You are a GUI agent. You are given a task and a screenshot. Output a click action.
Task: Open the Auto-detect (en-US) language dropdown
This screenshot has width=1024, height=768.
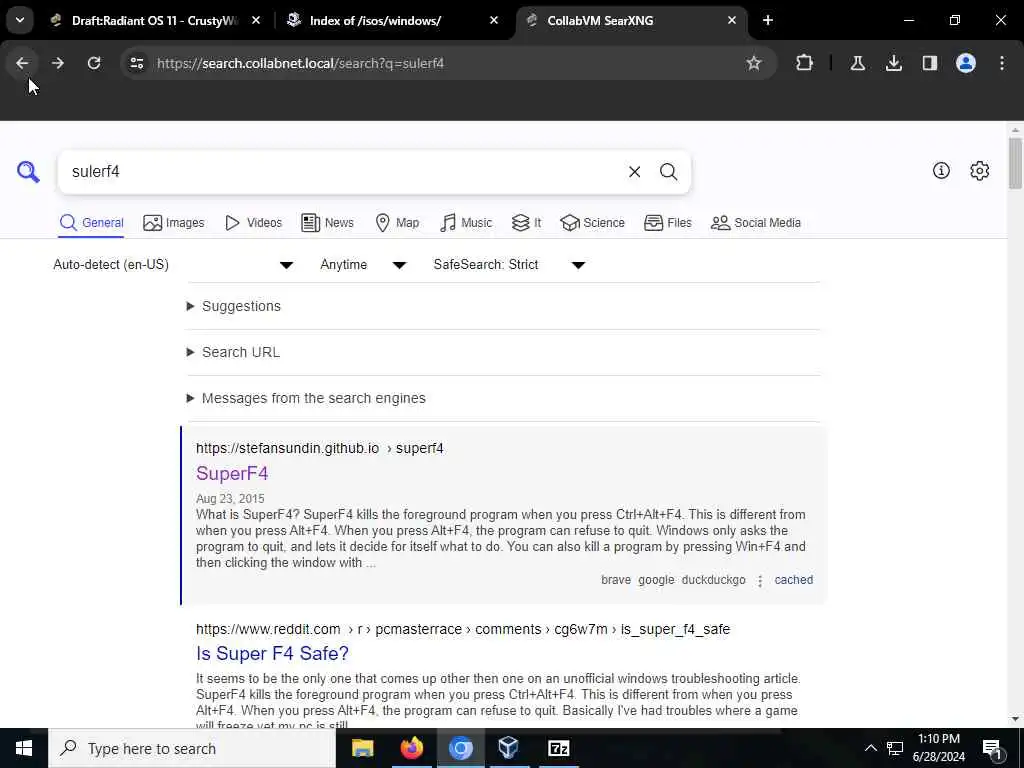tap(173, 264)
